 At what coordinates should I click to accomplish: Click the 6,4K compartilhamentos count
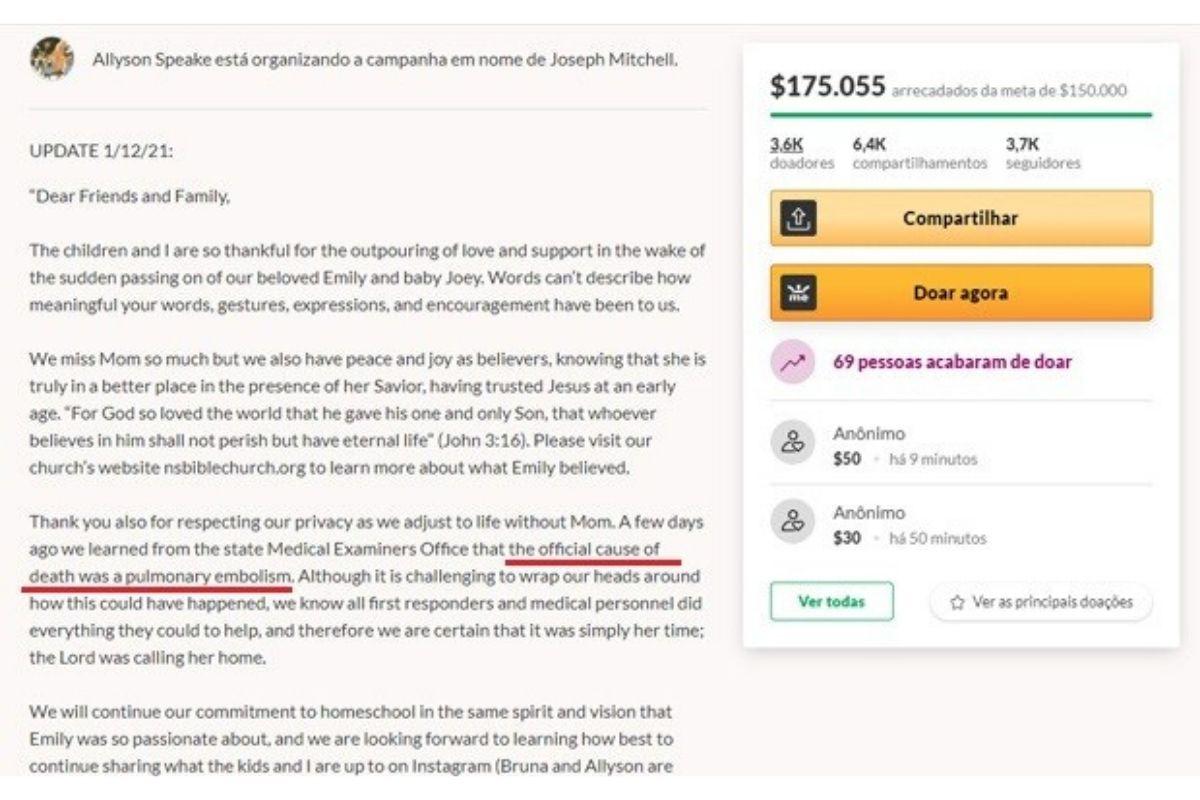pyautogui.click(x=869, y=144)
